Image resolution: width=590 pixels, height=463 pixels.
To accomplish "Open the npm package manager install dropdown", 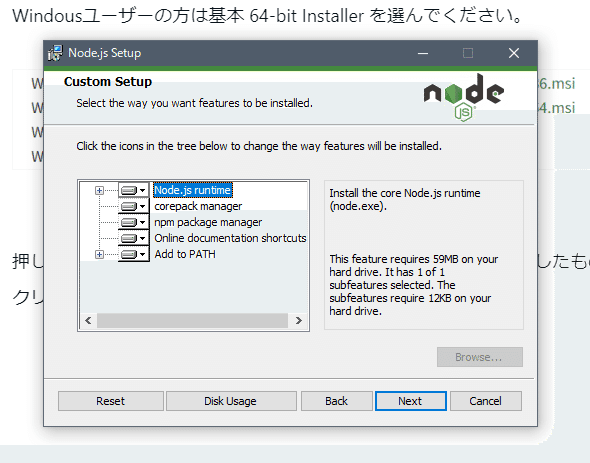I will coord(134,222).
